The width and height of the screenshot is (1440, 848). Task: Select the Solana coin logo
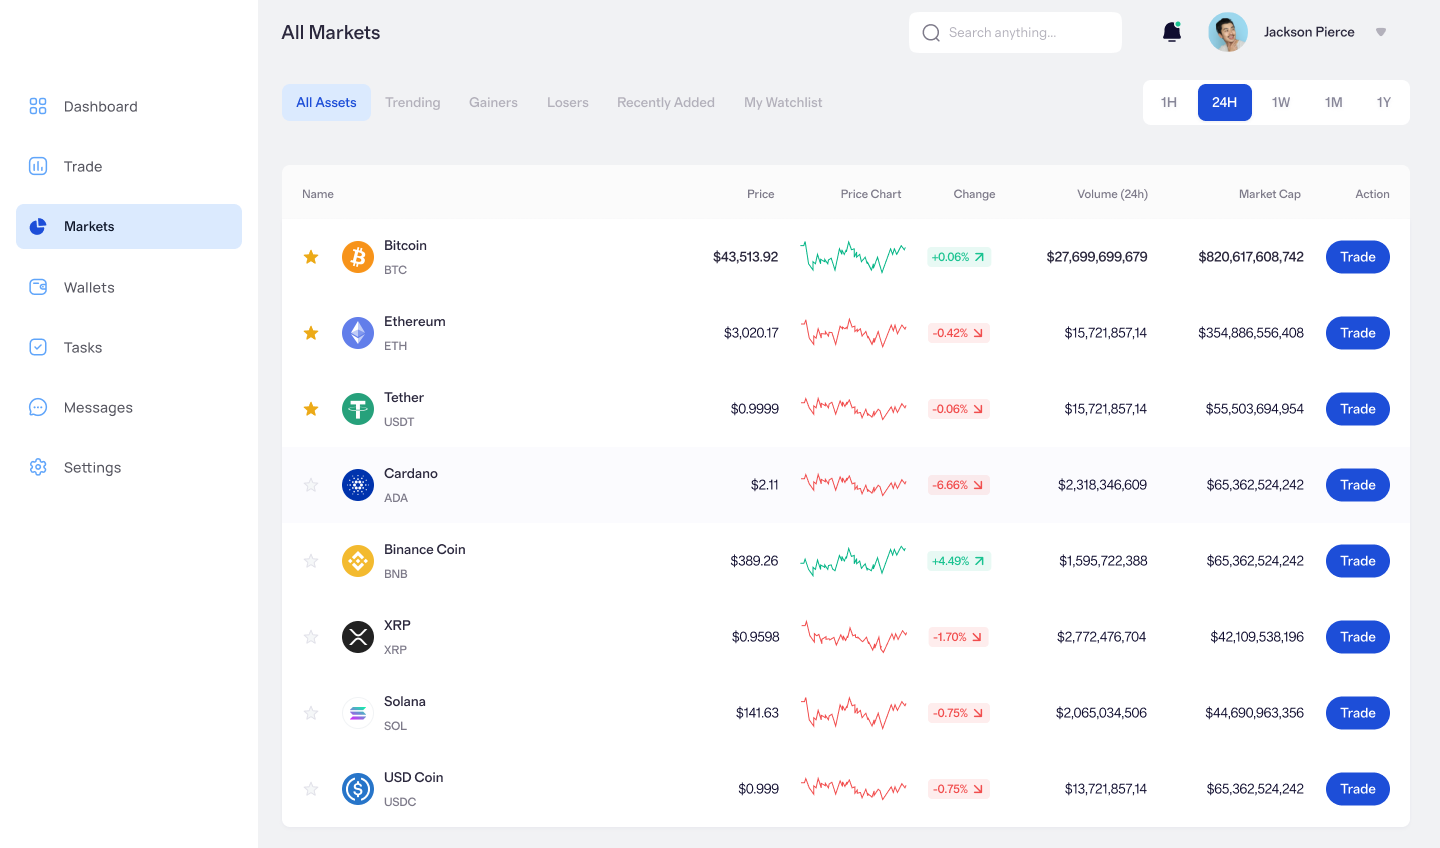[357, 713]
